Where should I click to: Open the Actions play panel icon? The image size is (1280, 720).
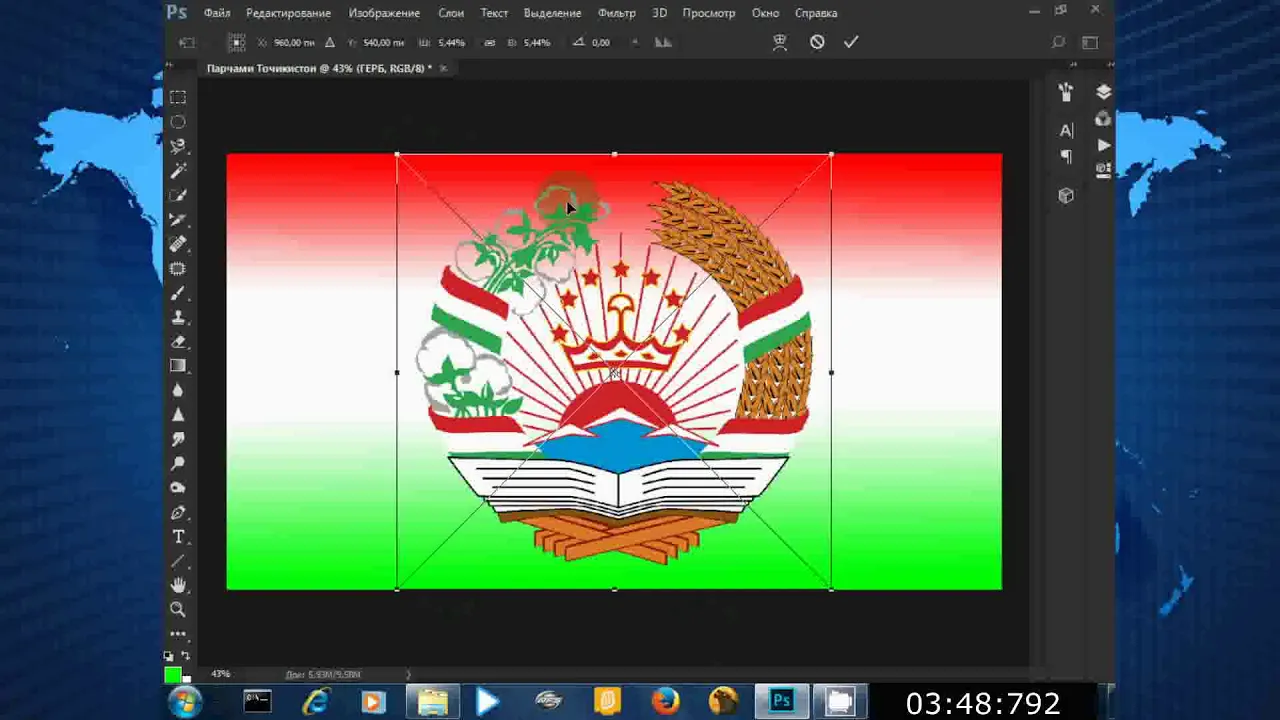[1103, 145]
